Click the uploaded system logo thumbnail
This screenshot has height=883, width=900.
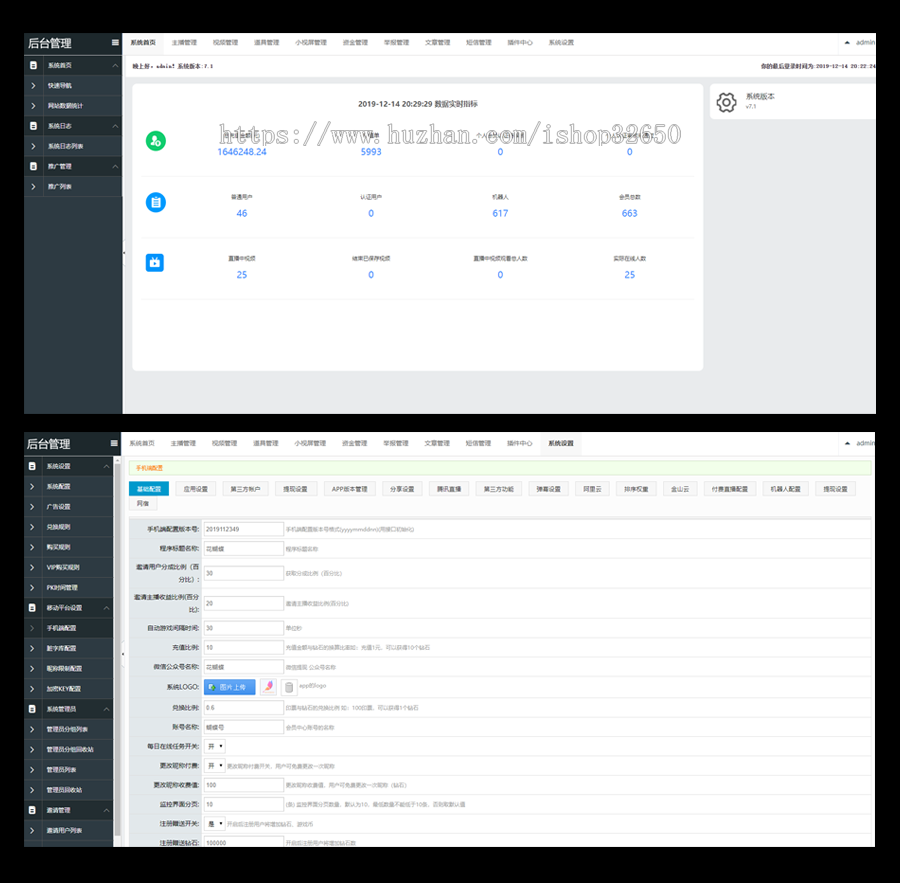point(269,687)
